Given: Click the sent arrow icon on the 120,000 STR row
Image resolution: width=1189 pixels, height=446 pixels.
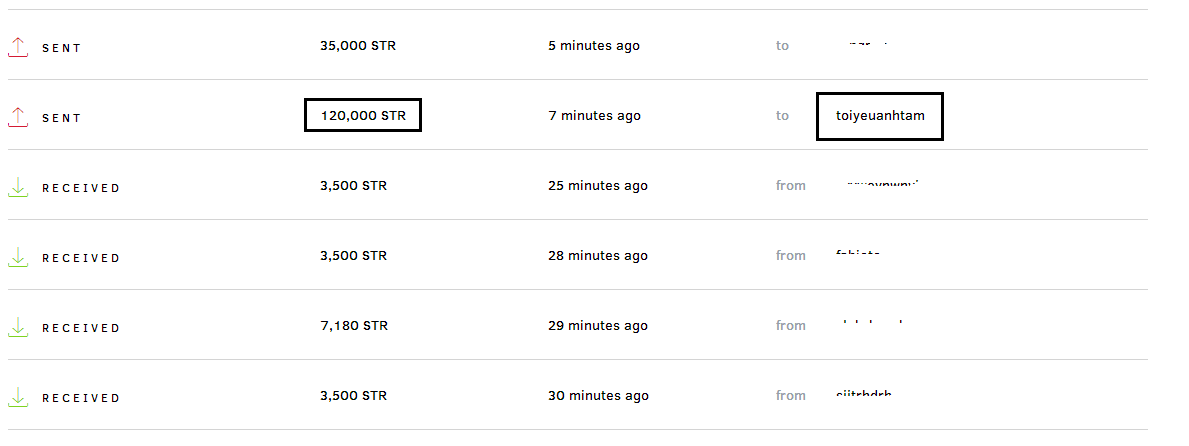Looking at the screenshot, I should [17, 116].
